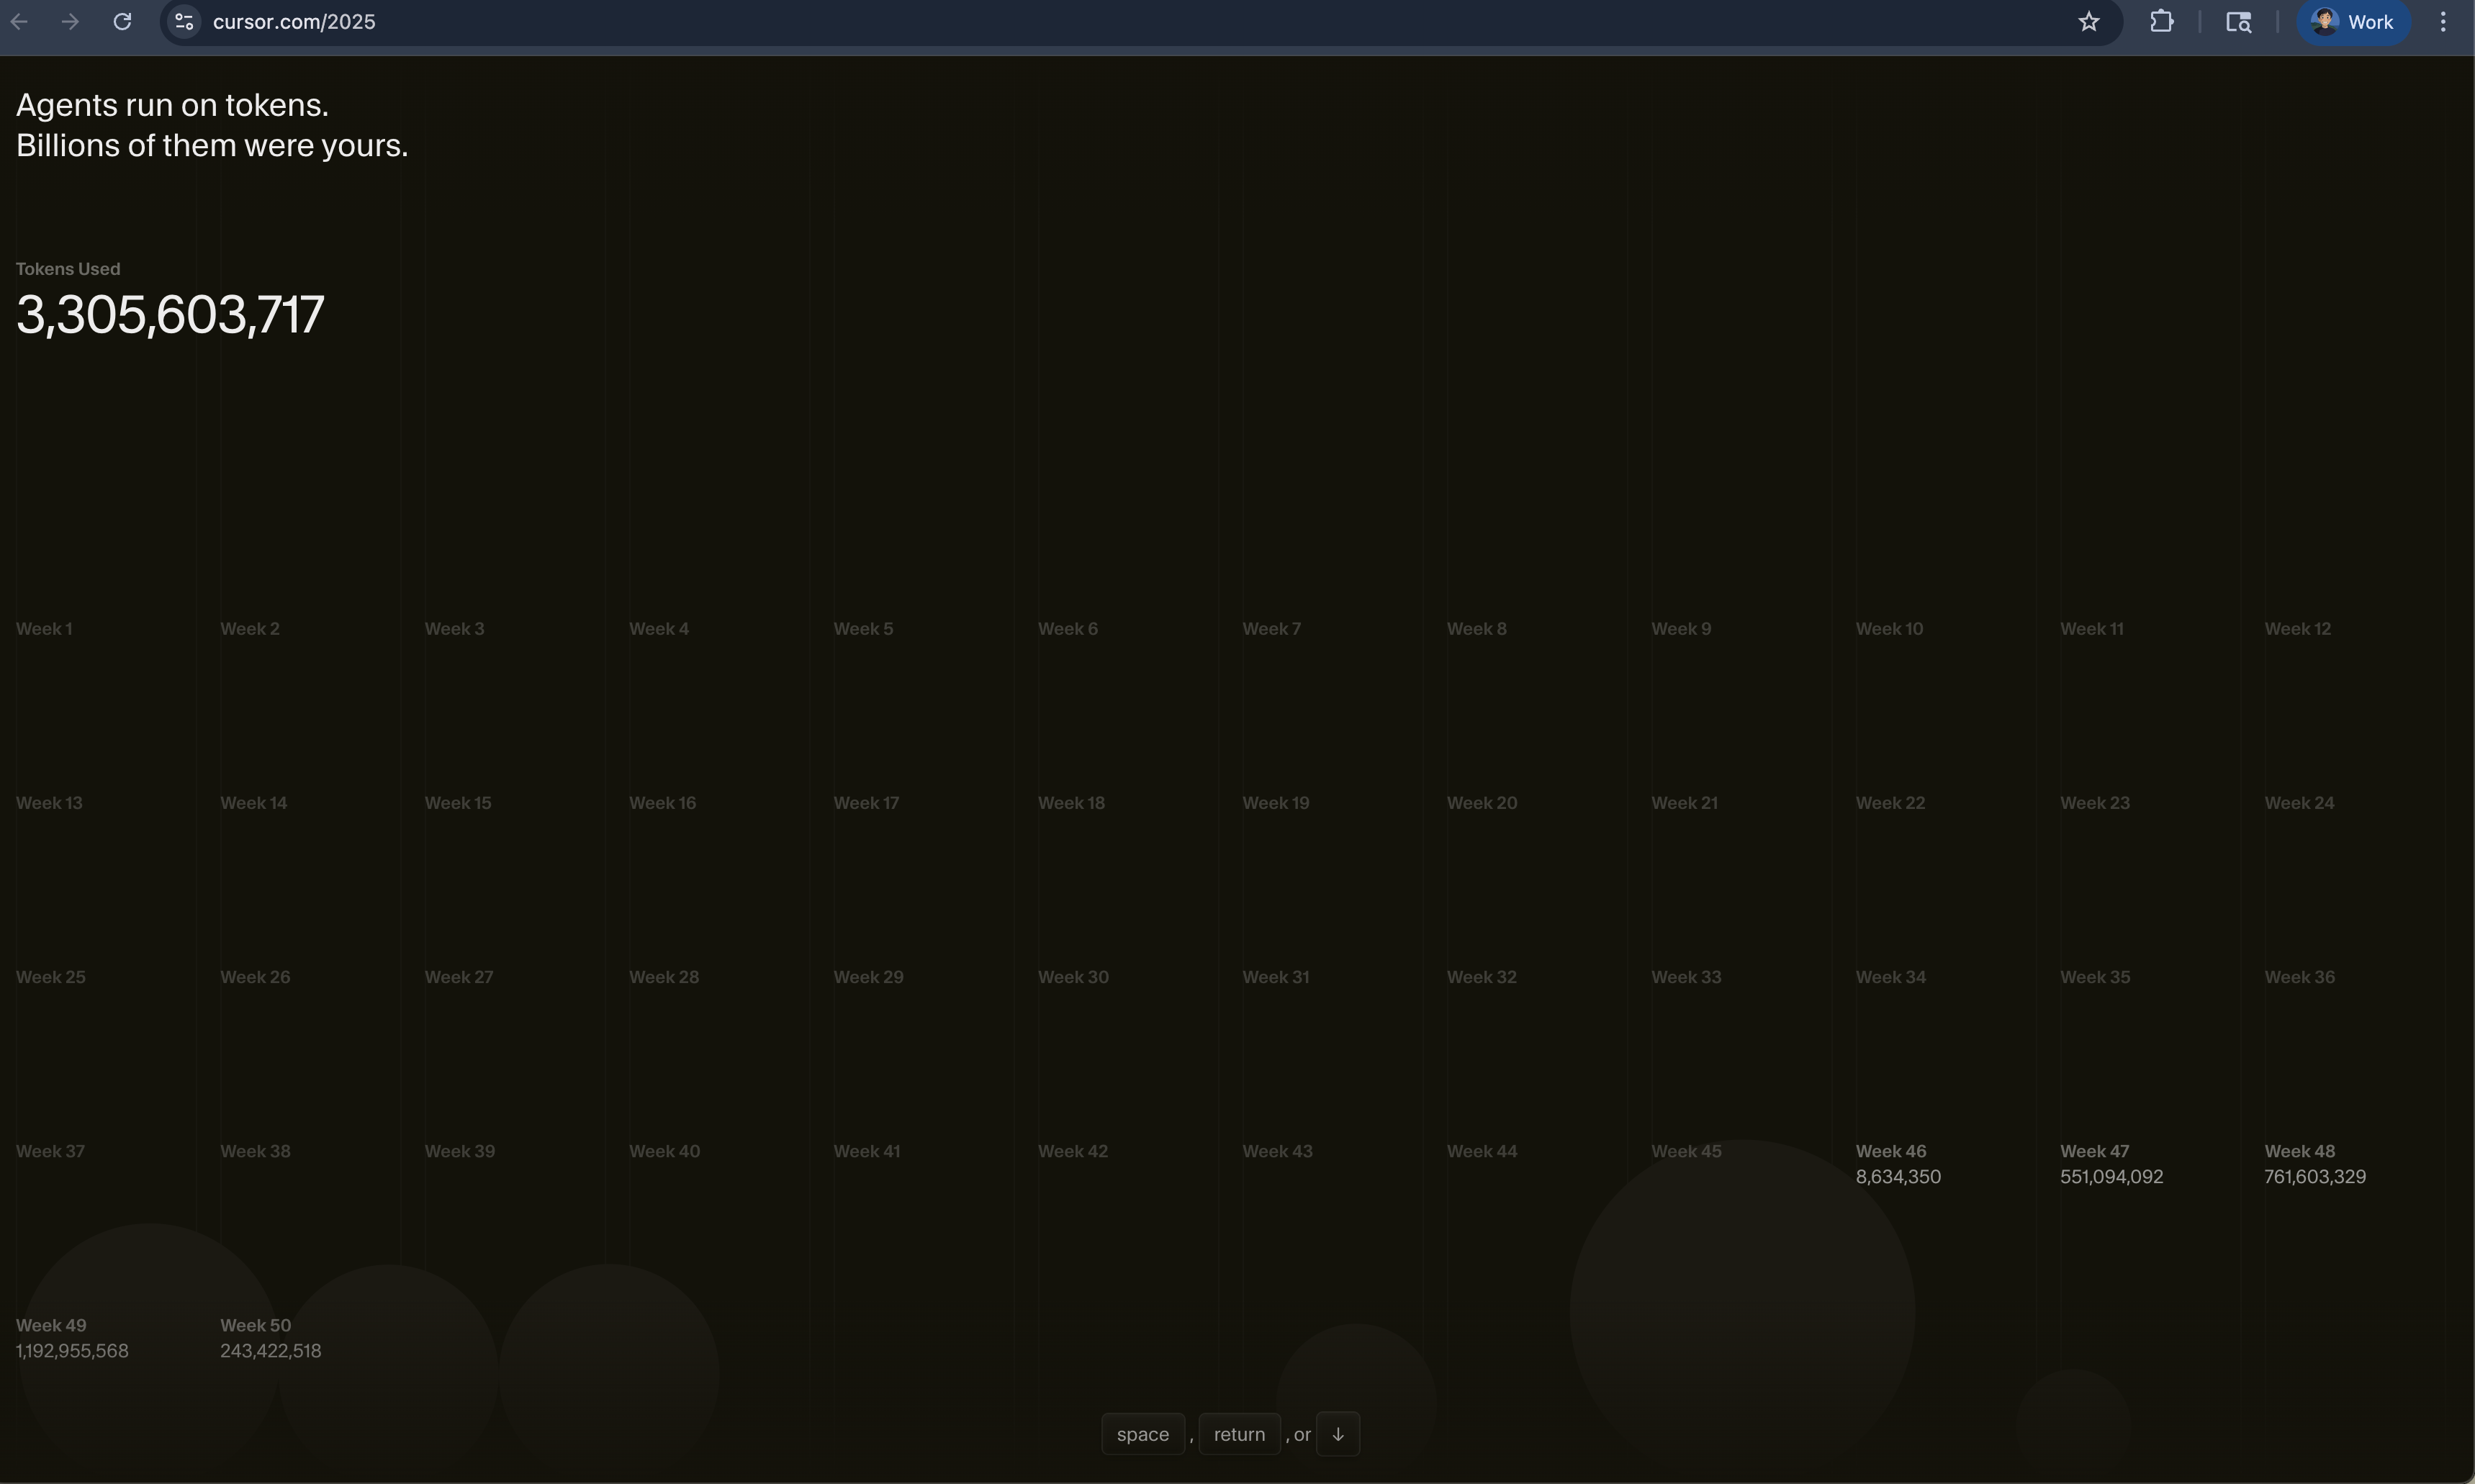Click the tab search icon
The height and width of the screenshot is (1484, 2475).
(x=2238, y=22)
